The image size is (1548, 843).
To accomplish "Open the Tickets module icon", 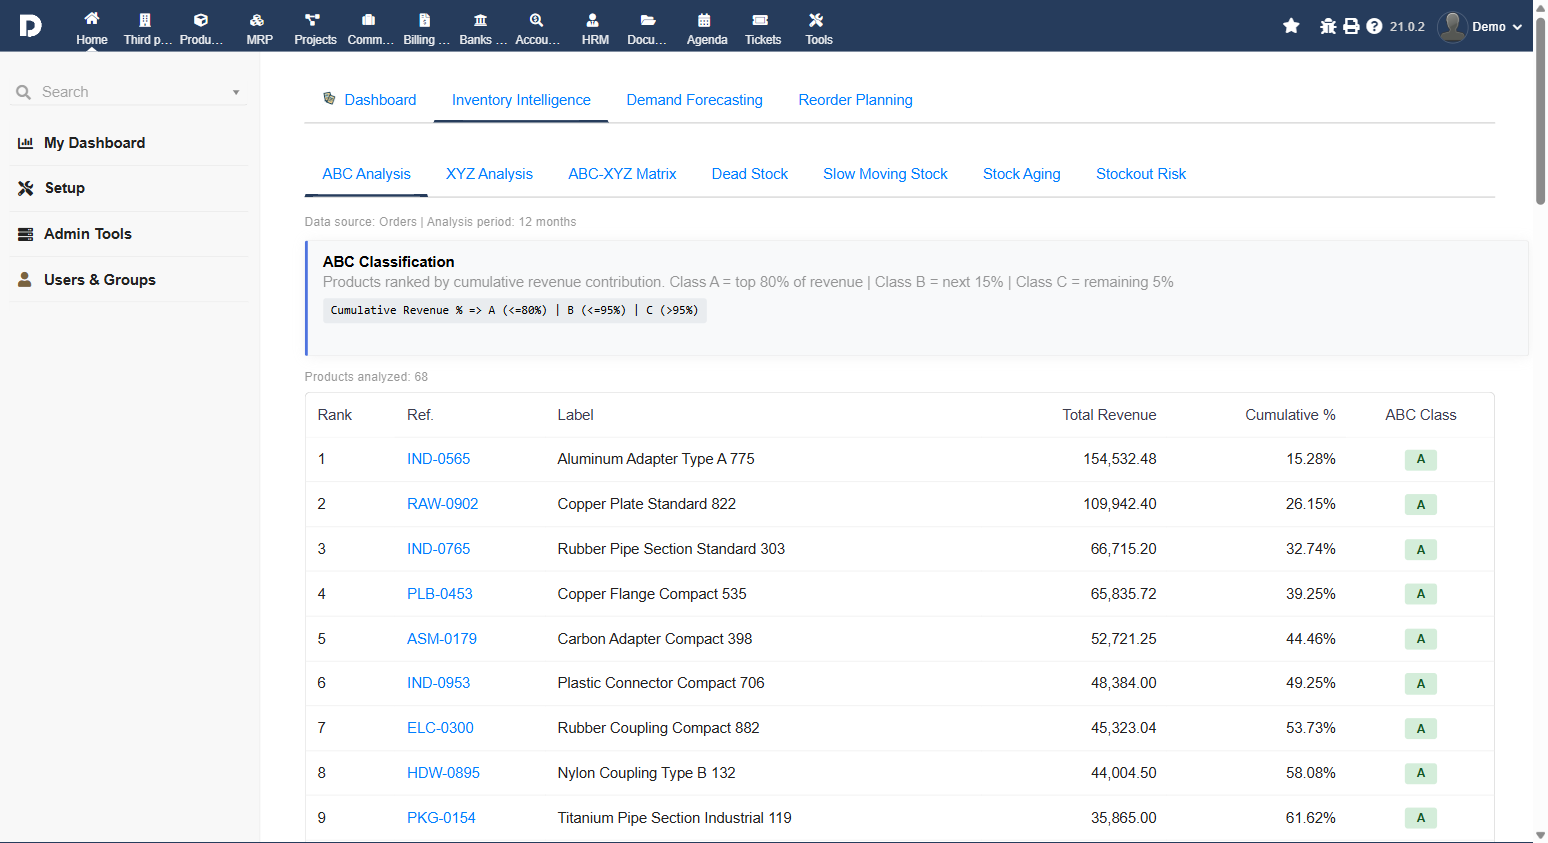I will coord(761,20).
